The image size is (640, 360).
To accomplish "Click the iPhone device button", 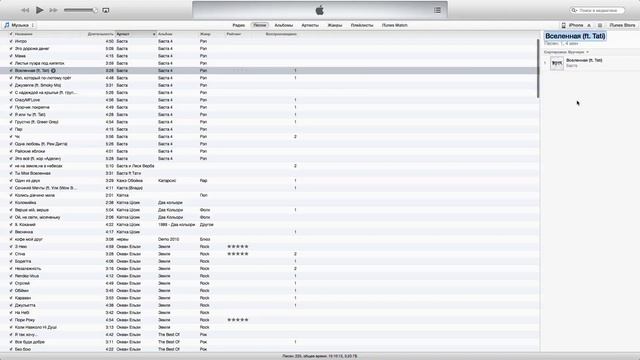I will tap(576, 25).
